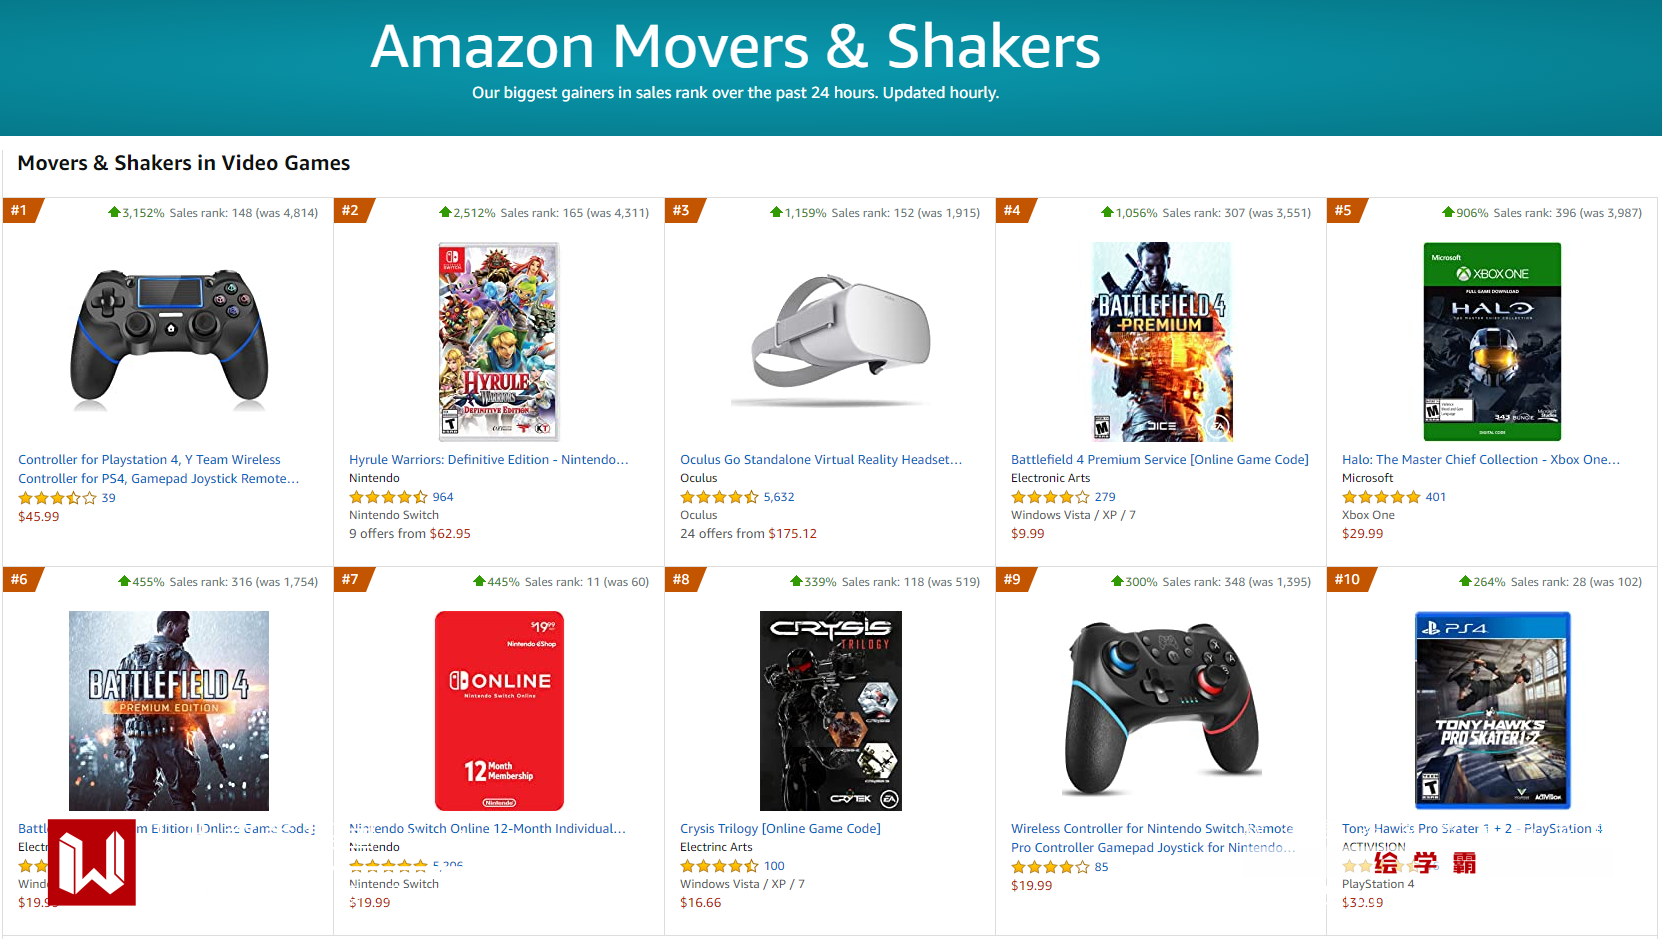Screen dimensions: 1662x939
Task: Click the 24 offers from $175.12 link
Action: 748,534
